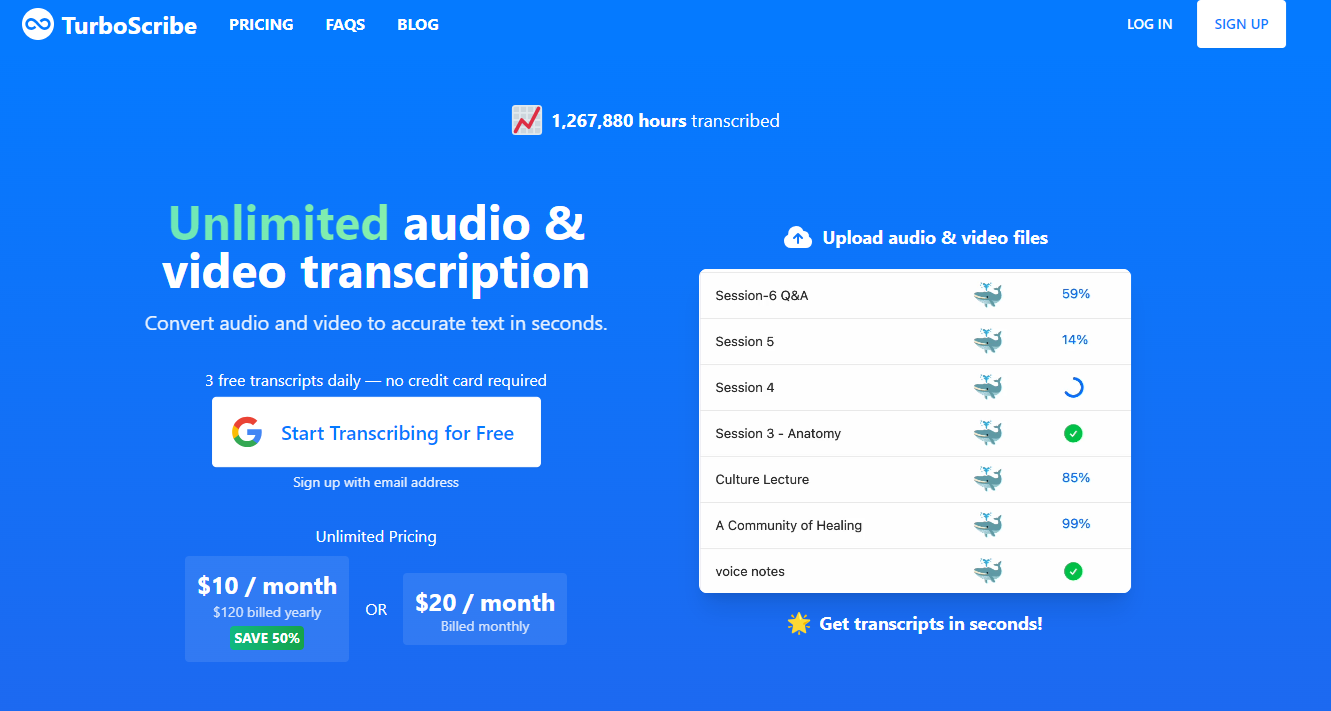
Task: Click the Unlimited Pricing label
Action: tap(376, 537)
